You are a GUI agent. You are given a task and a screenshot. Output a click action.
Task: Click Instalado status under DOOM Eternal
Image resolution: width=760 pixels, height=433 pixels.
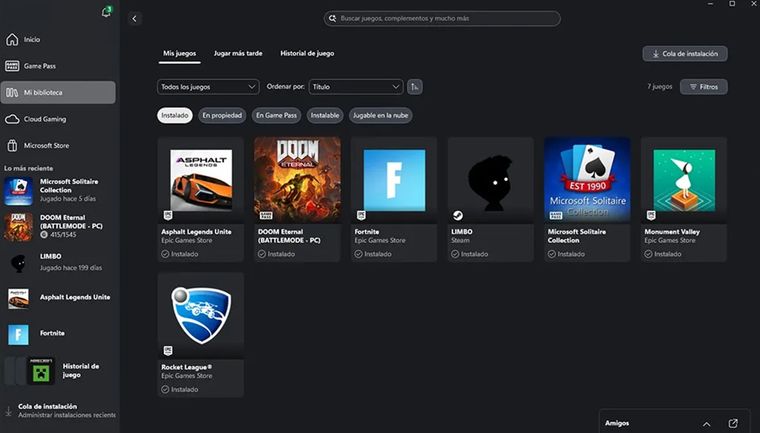coord(276,254)
